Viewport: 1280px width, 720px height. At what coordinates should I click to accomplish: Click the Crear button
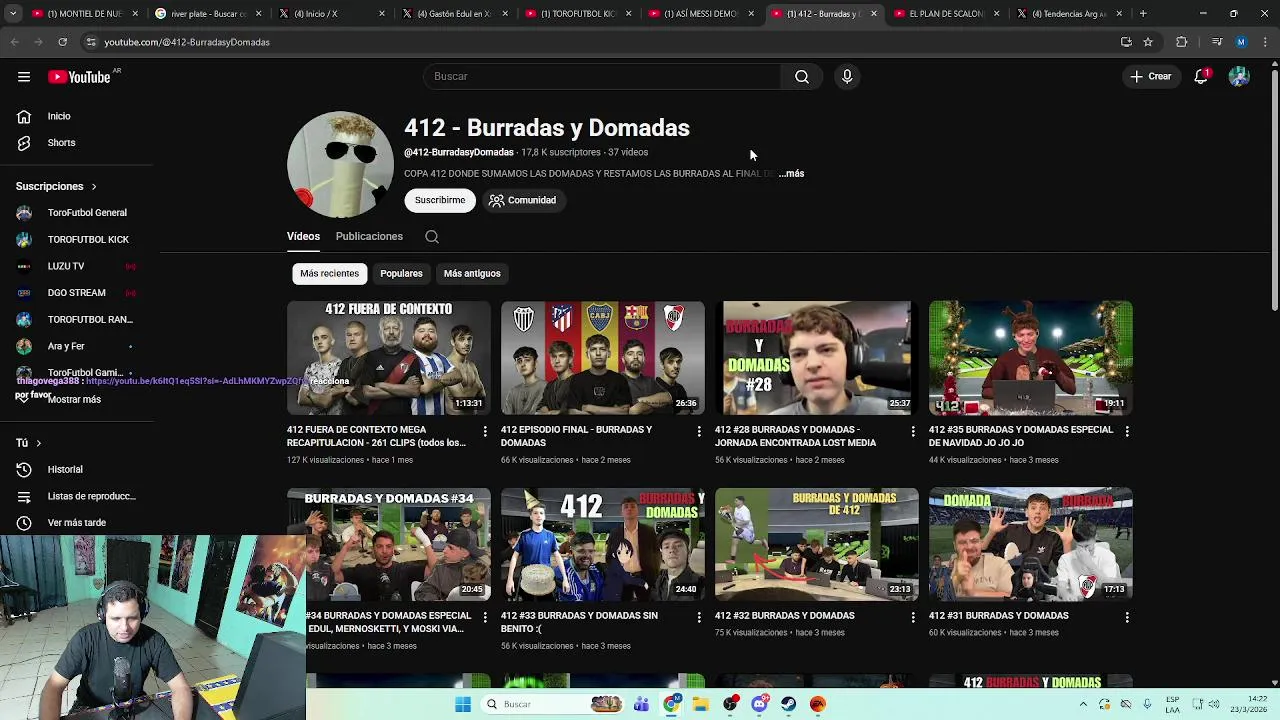click(x=1150, y=77)
